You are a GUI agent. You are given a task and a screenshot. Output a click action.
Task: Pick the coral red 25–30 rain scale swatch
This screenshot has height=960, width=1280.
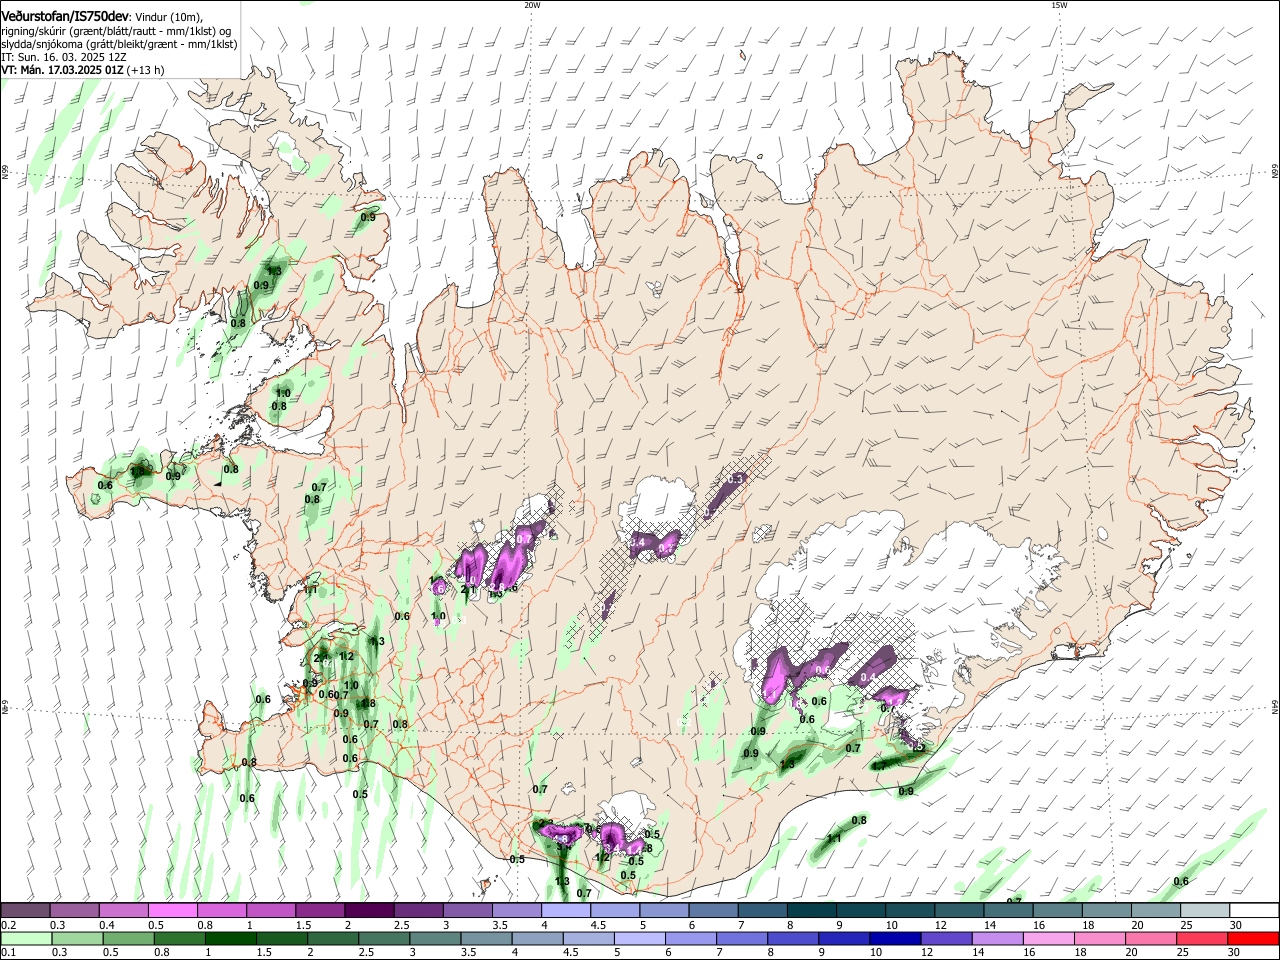(x=1201, y=938)
